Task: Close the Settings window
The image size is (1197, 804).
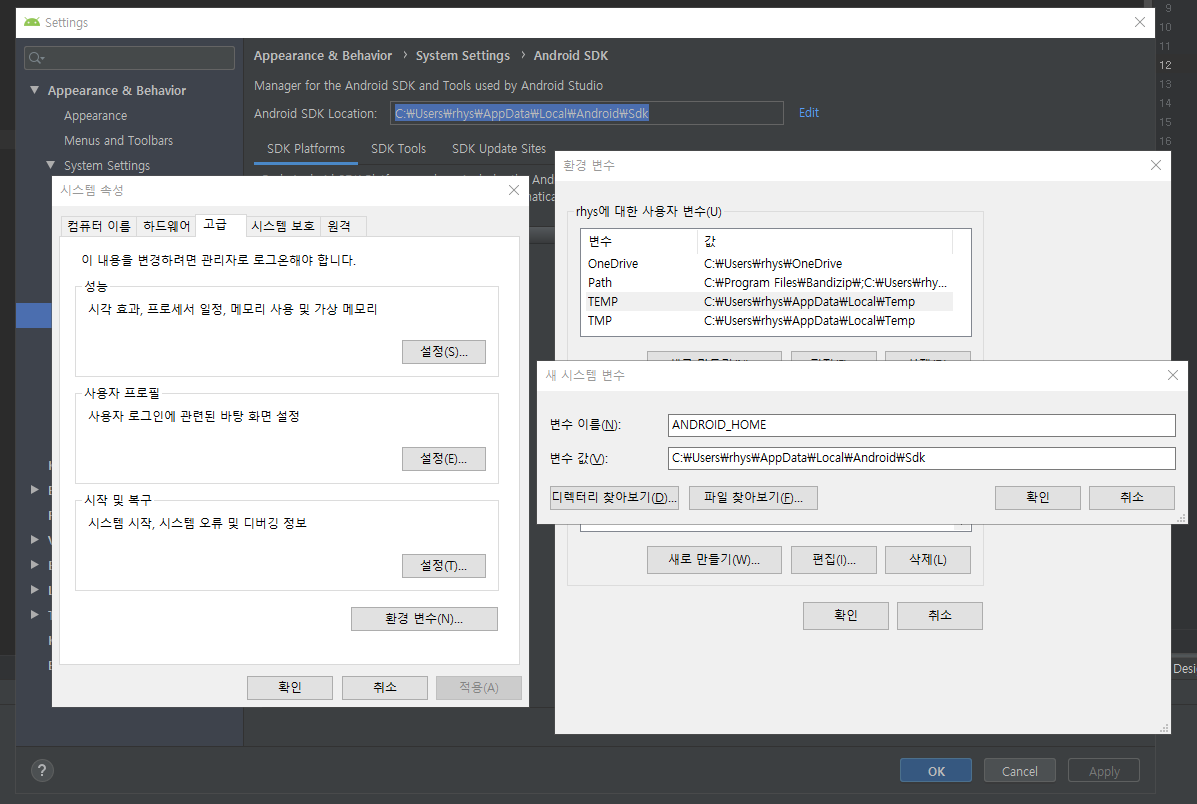Action: click(1140, 22)
